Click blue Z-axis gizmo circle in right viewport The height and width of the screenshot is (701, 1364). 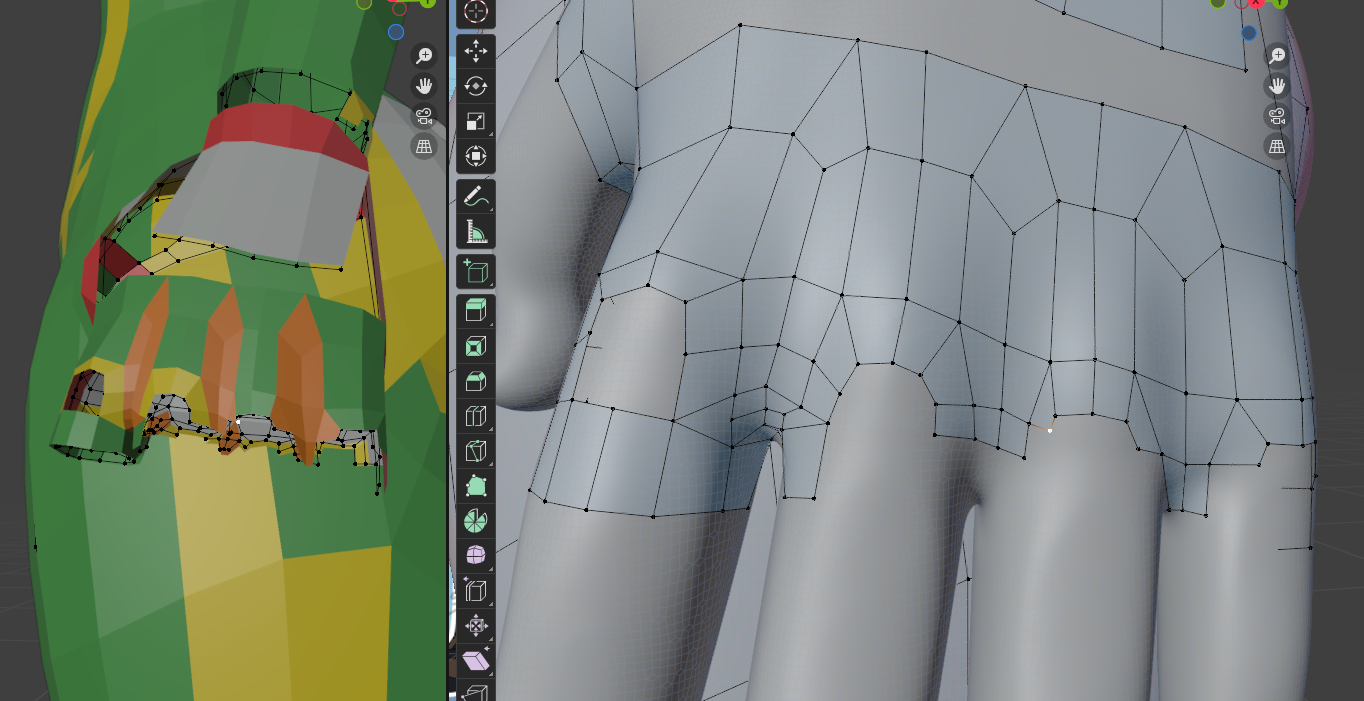[1249, 33]
